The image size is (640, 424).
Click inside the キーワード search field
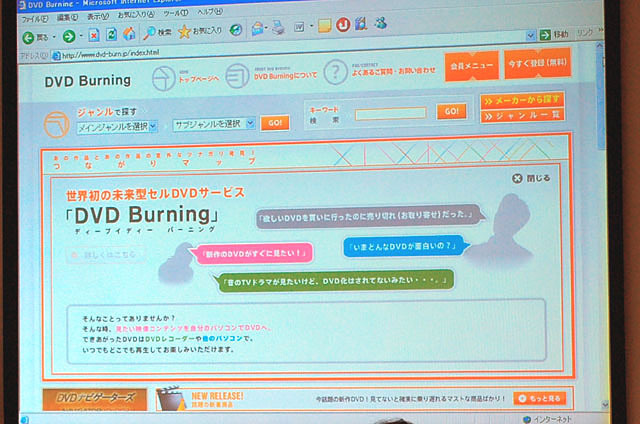coord(390,113)
